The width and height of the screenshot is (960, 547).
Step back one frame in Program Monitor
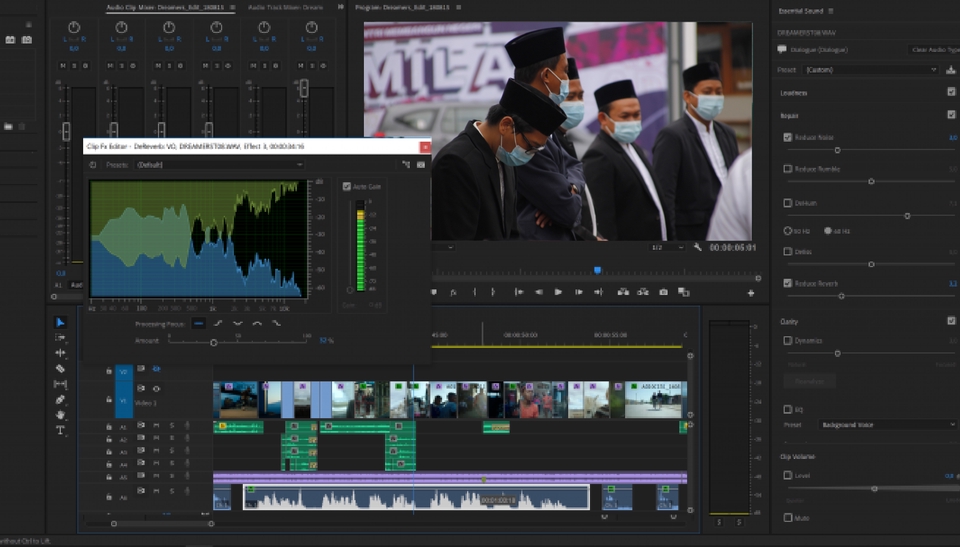click(x=539, y=292)
